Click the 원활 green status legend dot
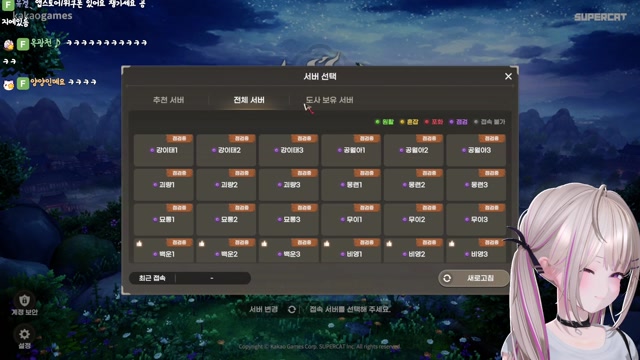Screen dimensions: 640x360 [x=378, y=122]
